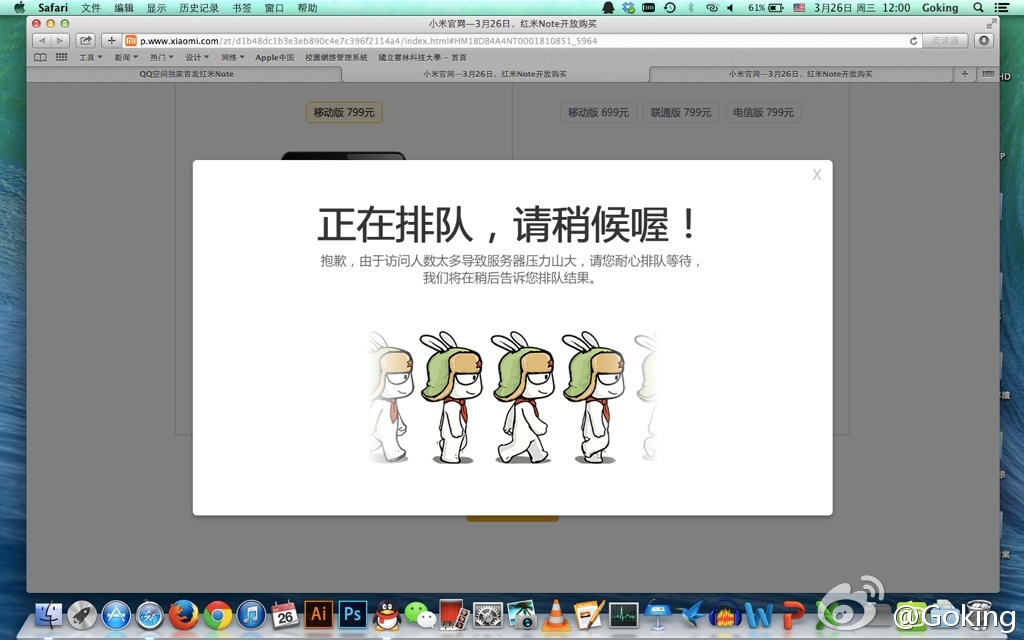Open Time Machine menu bar icon
The height and width of the screenshot is (640, 1024).
[669, 8]
